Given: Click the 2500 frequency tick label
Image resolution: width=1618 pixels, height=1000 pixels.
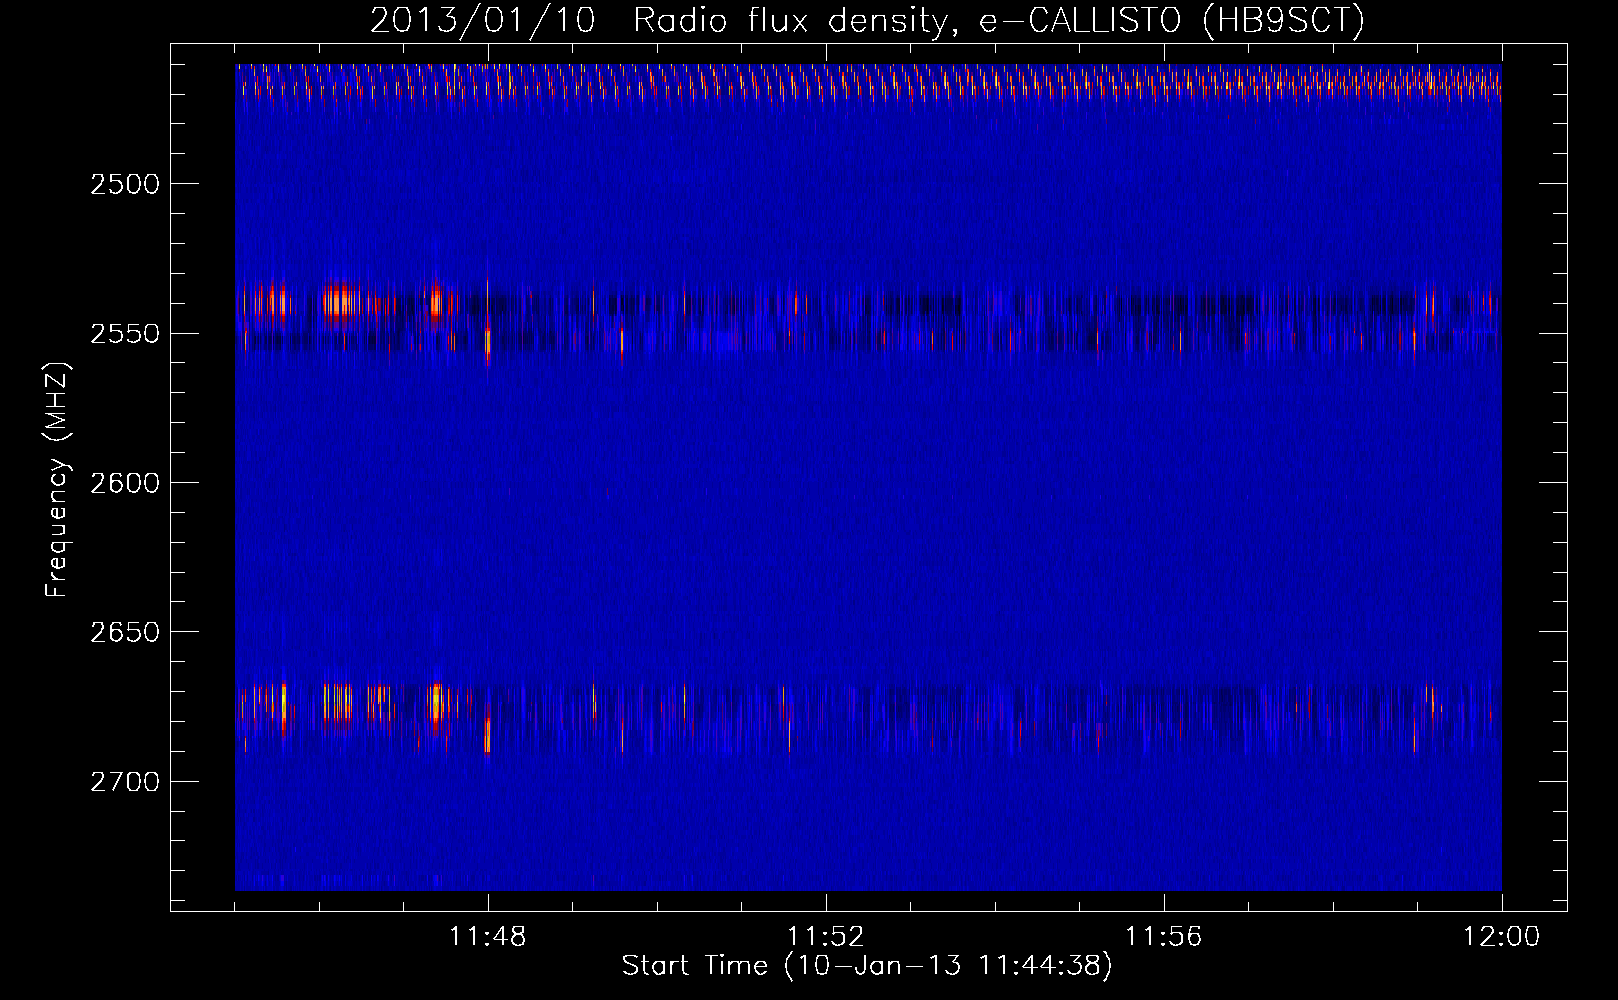Looking at the screenshot, I should (125, 184).
